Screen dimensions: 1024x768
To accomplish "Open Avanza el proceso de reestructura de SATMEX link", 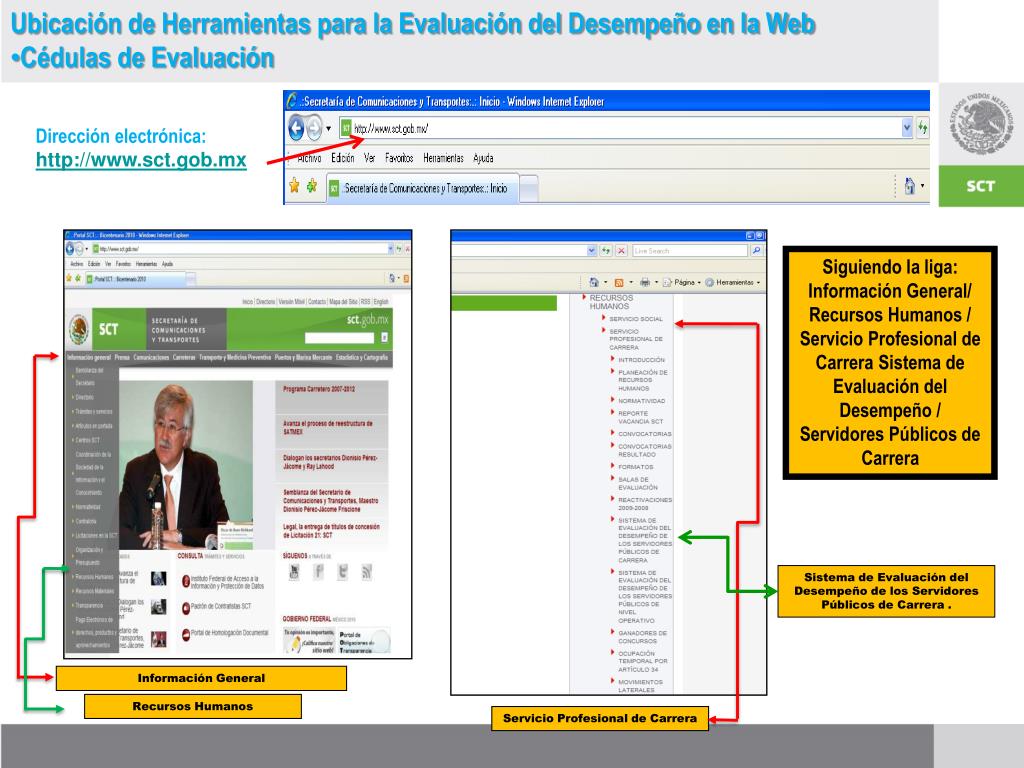I will (x=328, y=428).
